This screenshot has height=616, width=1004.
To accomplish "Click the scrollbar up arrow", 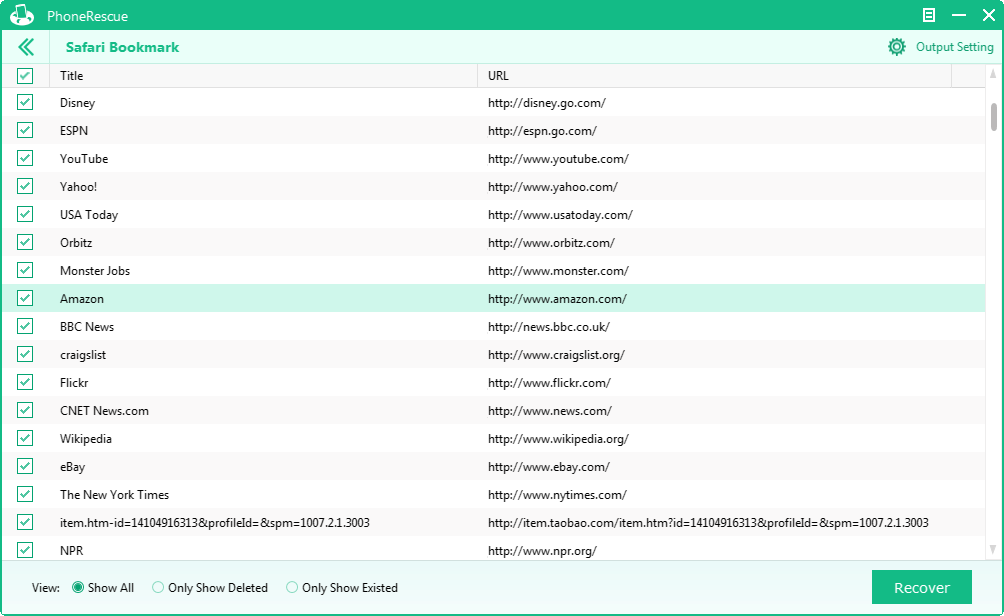I will coord(993,74).
